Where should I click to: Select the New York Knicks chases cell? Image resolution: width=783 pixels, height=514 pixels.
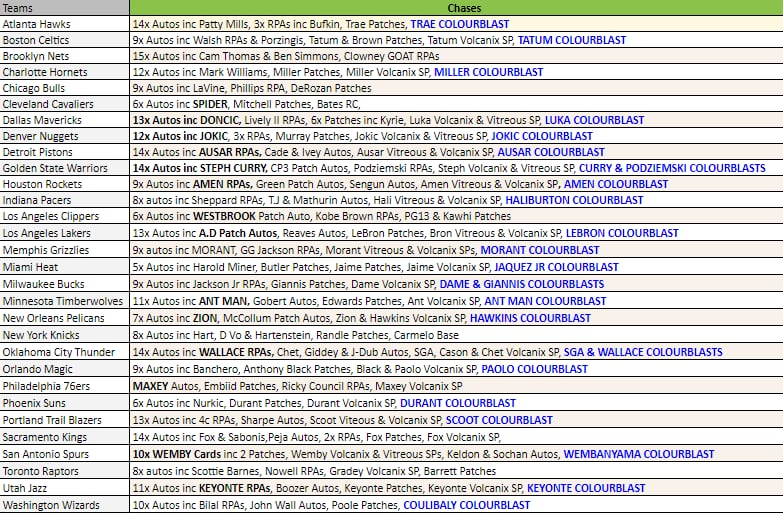[455, 336]
